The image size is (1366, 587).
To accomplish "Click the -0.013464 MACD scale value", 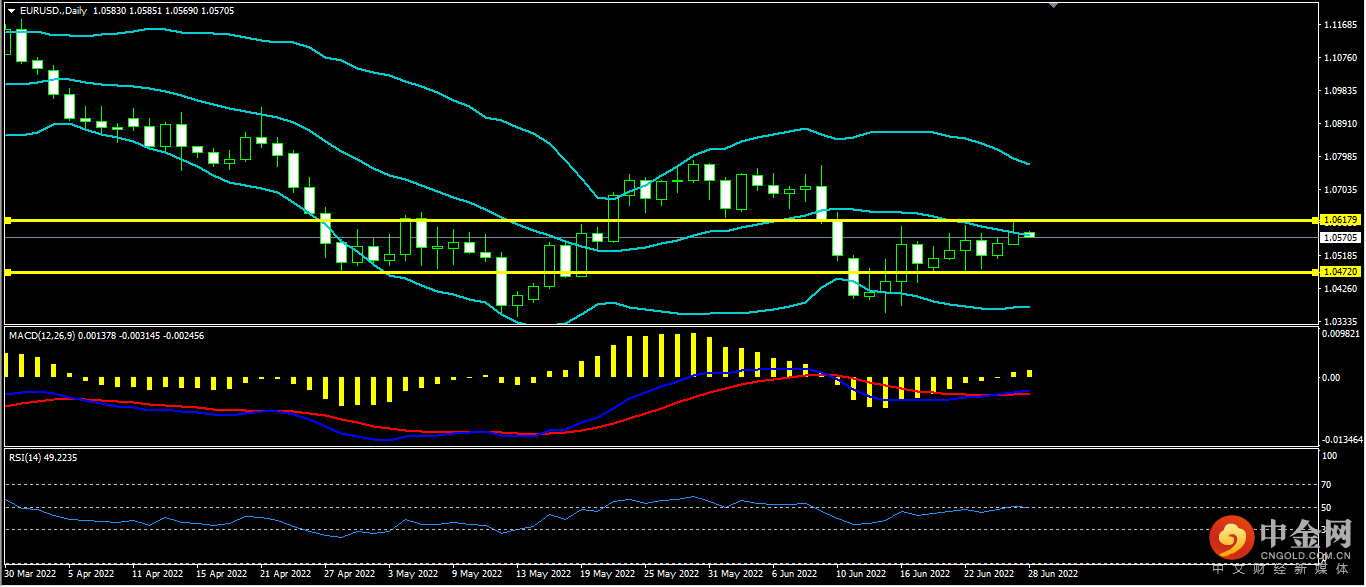I will tap(1341, 439).
